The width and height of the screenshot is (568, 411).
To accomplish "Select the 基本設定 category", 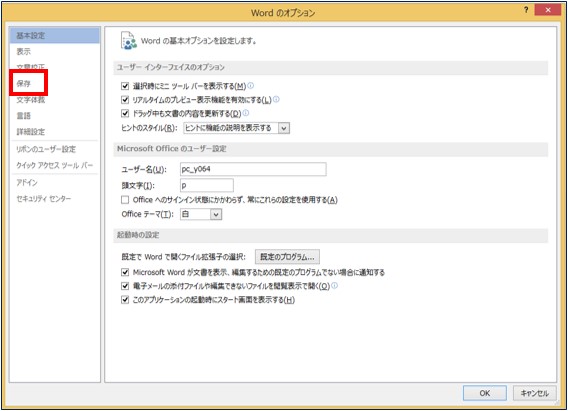I will pos(55,35).
